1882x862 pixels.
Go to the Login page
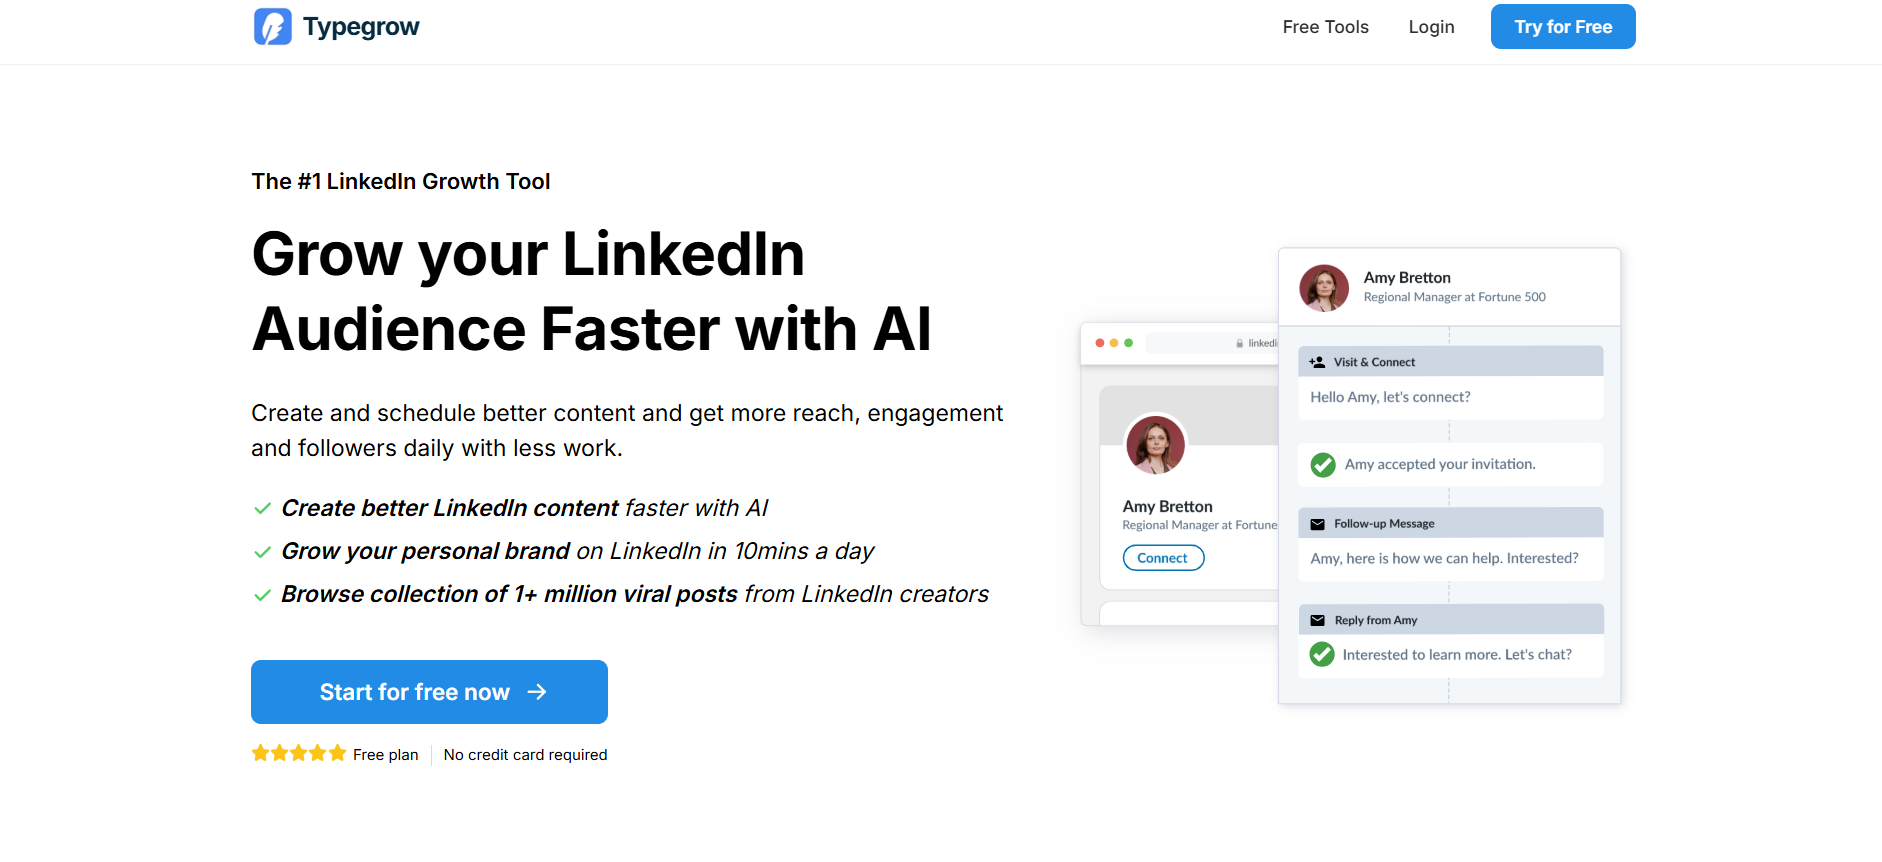tap(1431, 27)
